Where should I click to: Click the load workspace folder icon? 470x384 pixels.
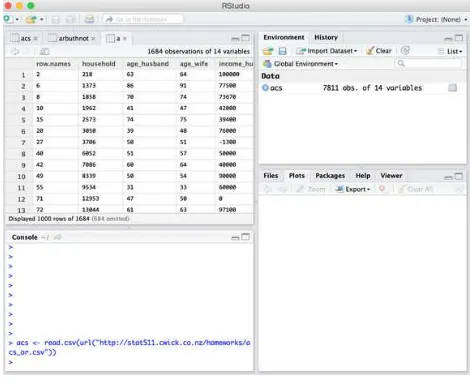pyautogui.click(x=268, y=51)
